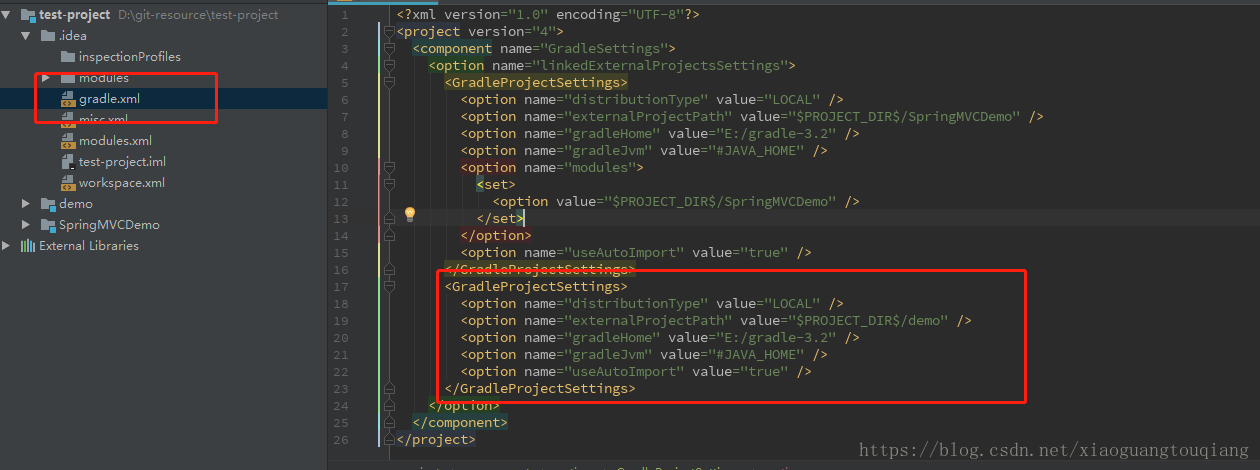
Task: Click the test-project root folder icon
Action: click(27, 15)
